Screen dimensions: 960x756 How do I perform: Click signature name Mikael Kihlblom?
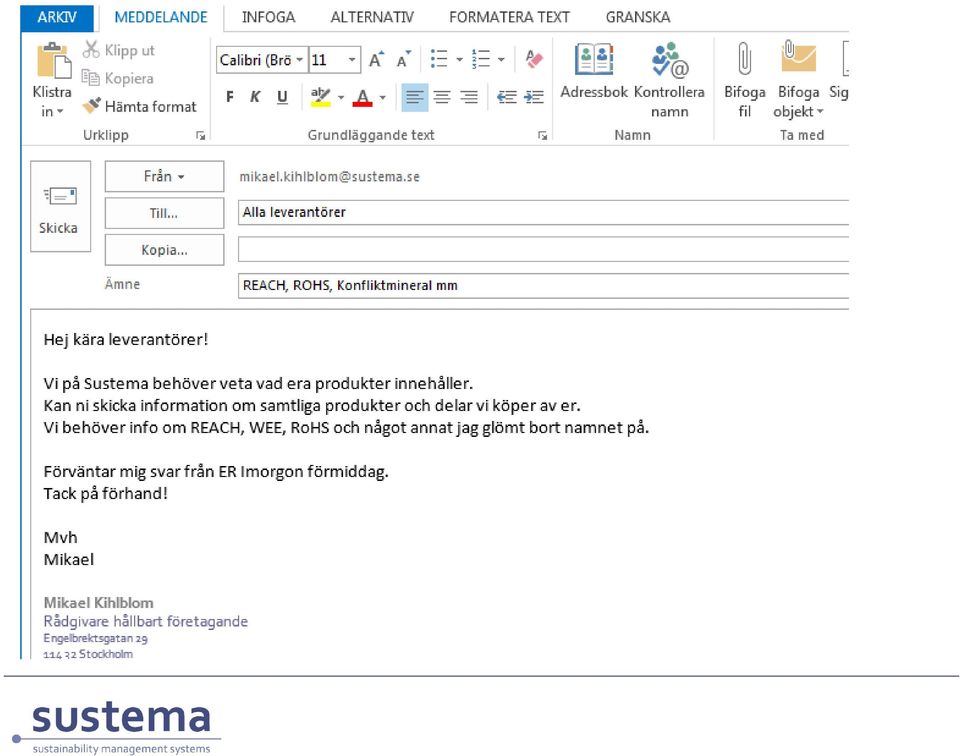[x=99, y=602]
